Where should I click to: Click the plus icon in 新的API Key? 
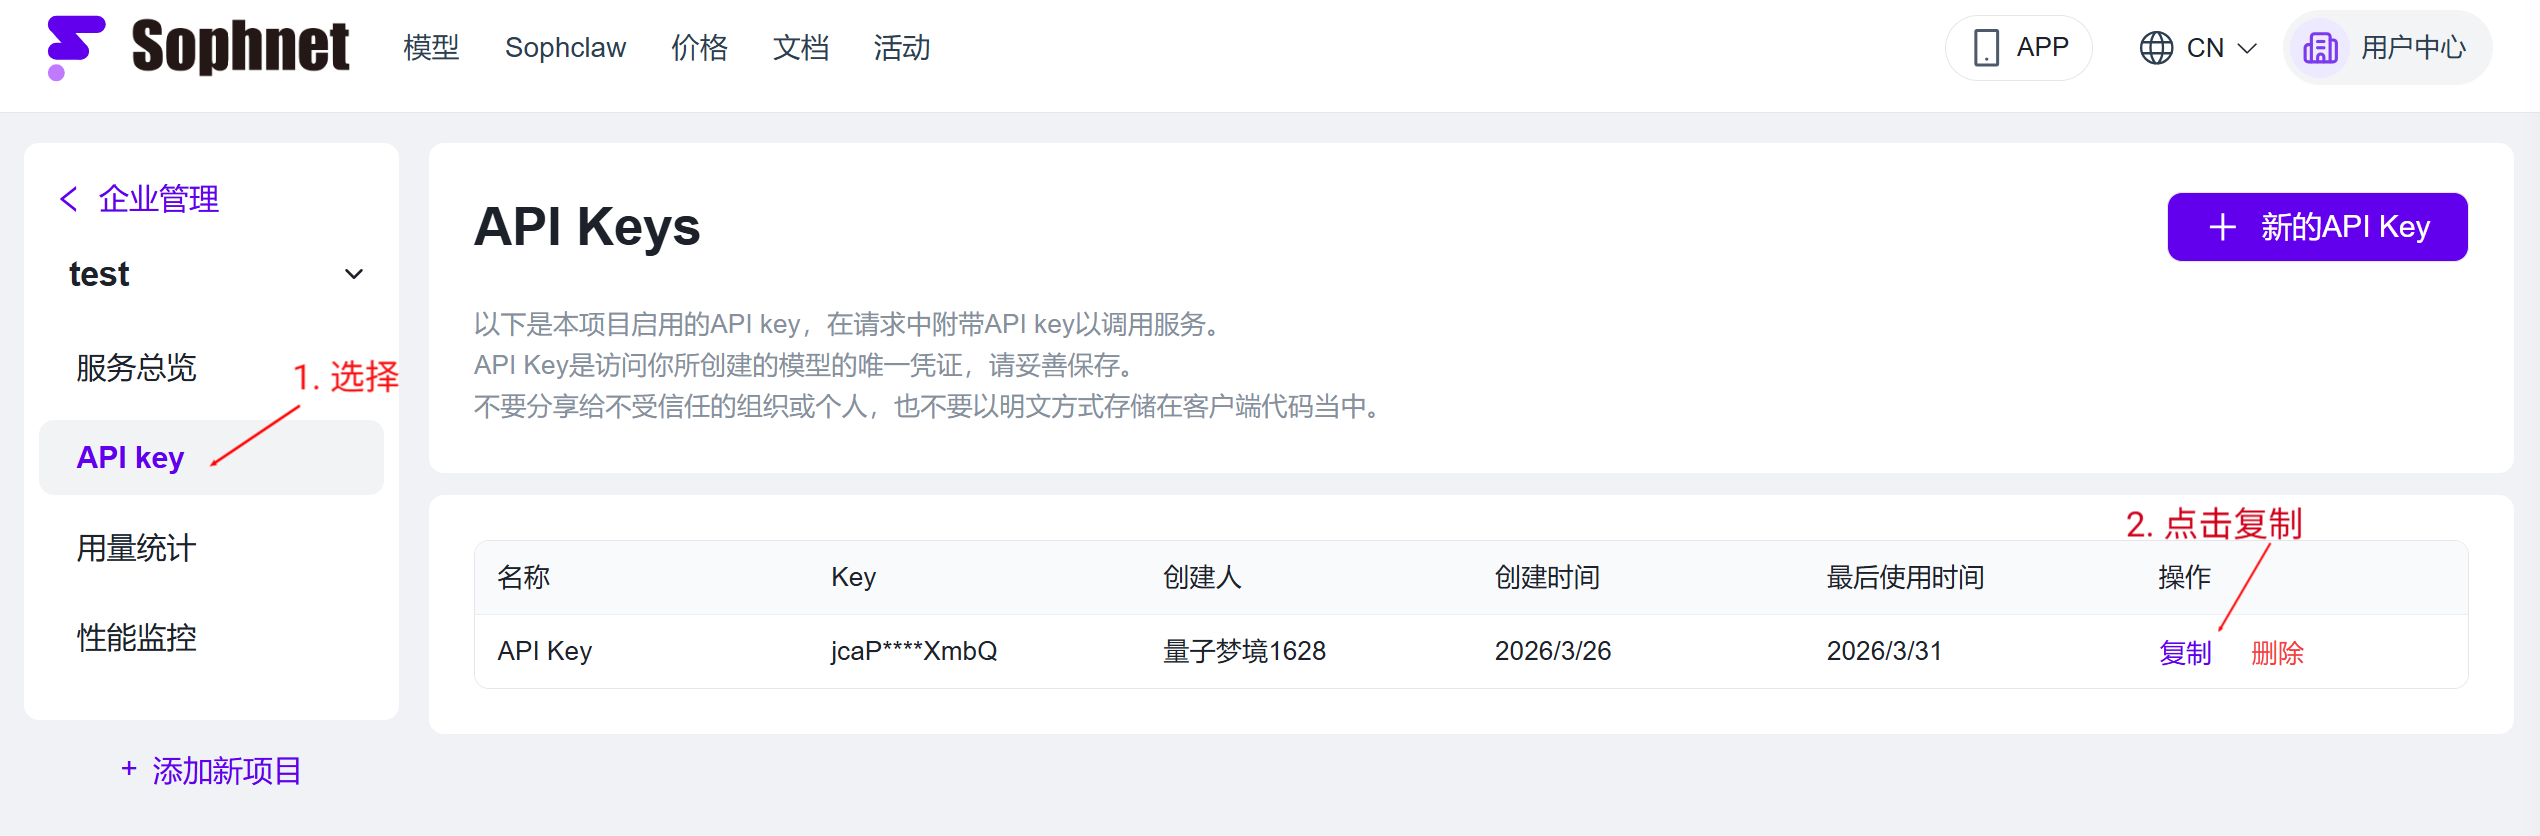click(x=2222, y=227)
